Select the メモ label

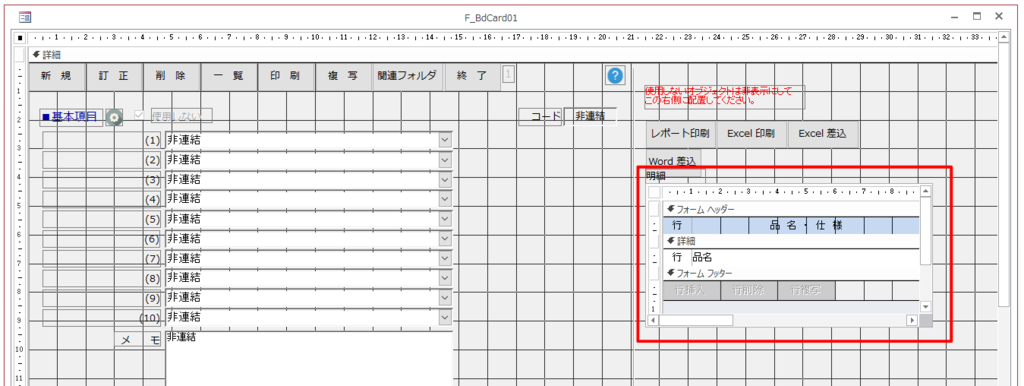point(138,340)
